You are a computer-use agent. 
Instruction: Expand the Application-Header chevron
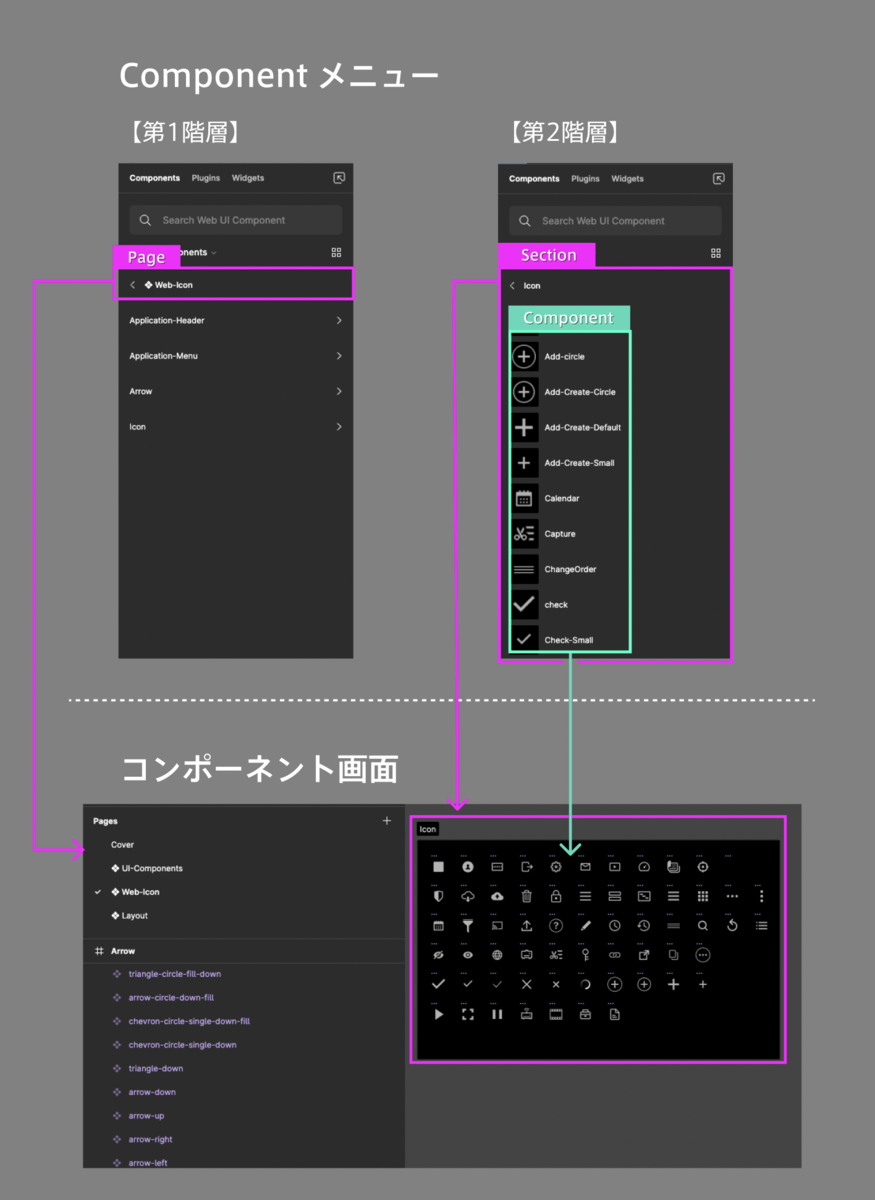click(x=339, y=321)
